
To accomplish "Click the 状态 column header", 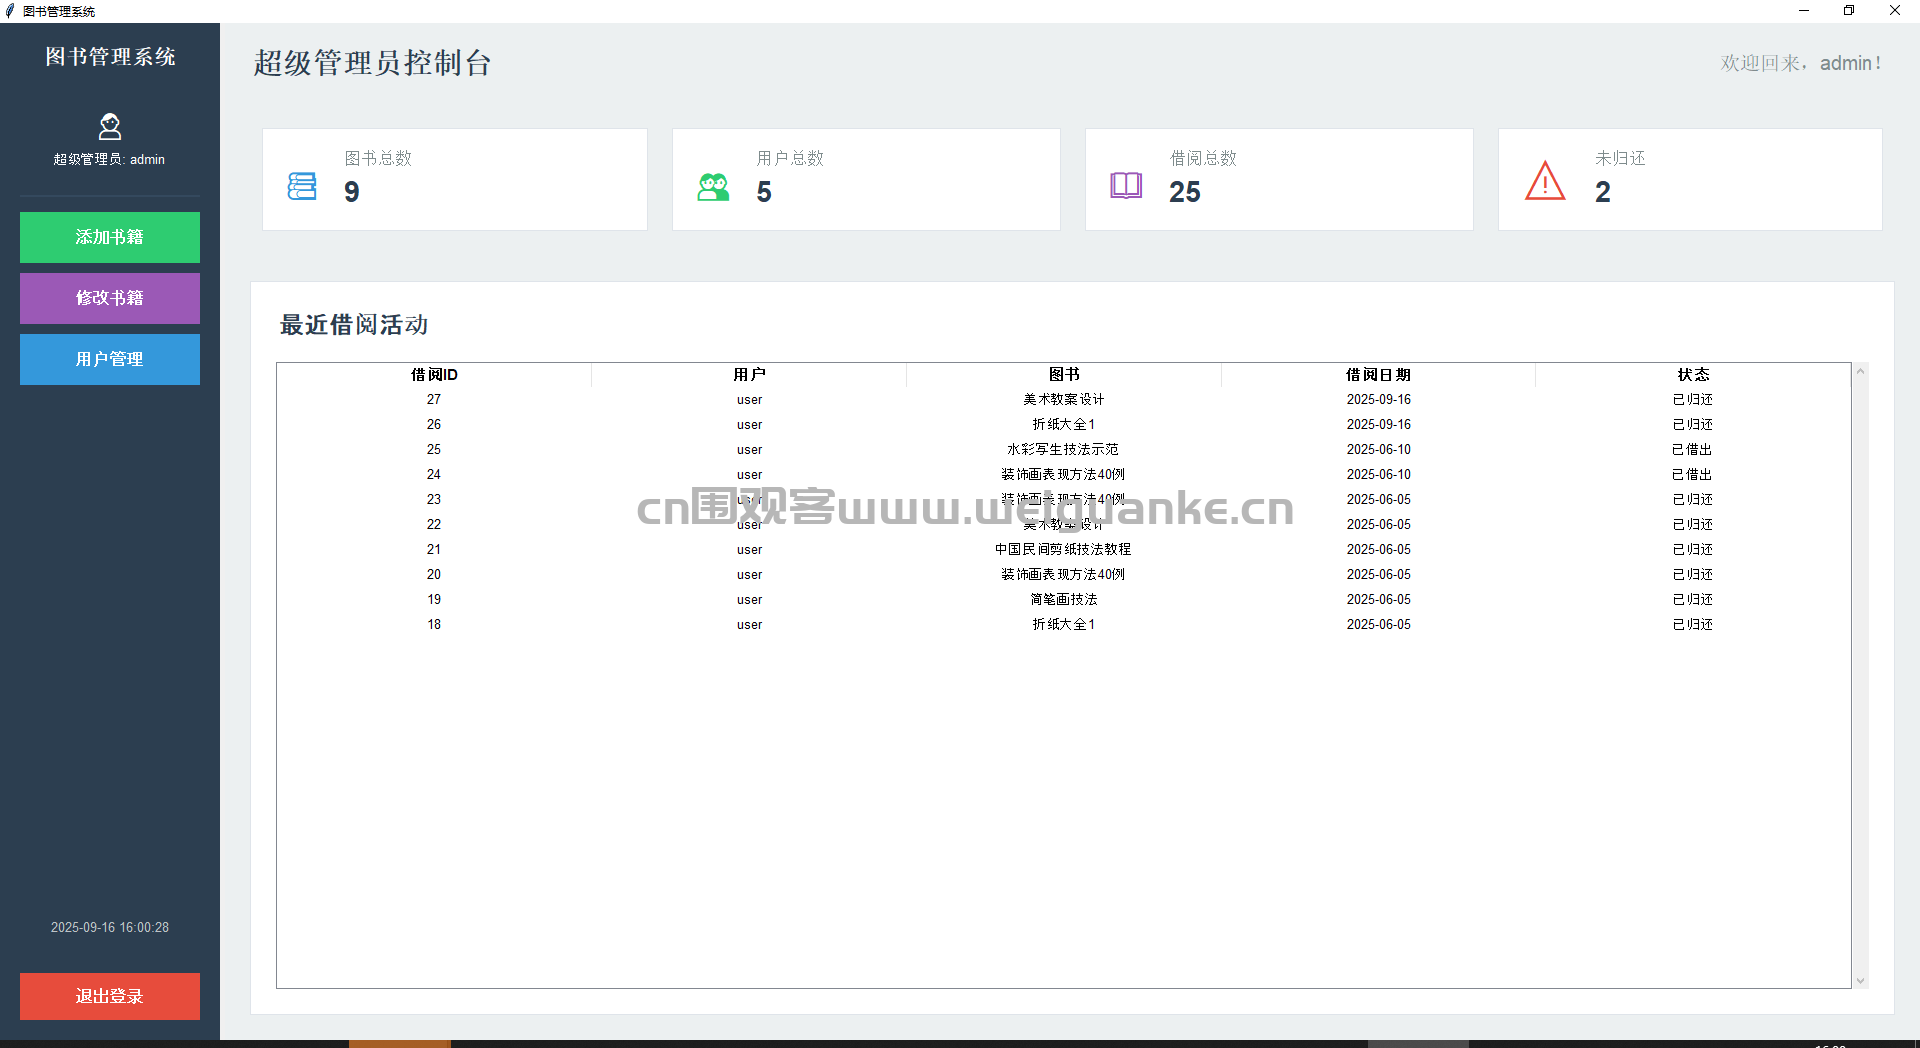I will (x=1694, y=374).
